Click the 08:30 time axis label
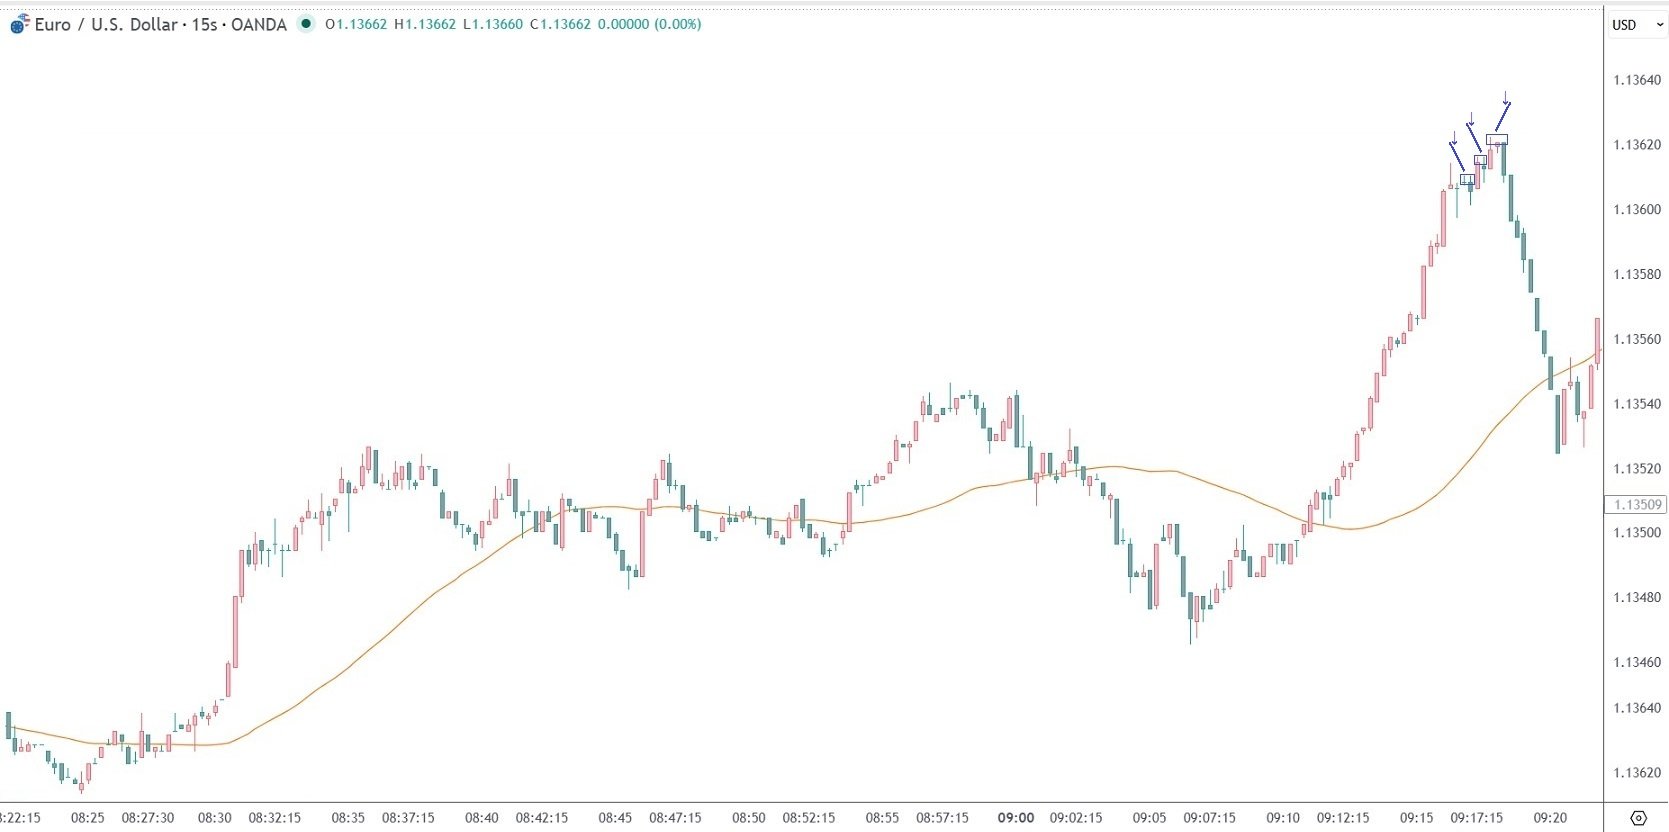The width and height of the screenshot is (1669, 832). pyautogui.click(x=215, y=818)
